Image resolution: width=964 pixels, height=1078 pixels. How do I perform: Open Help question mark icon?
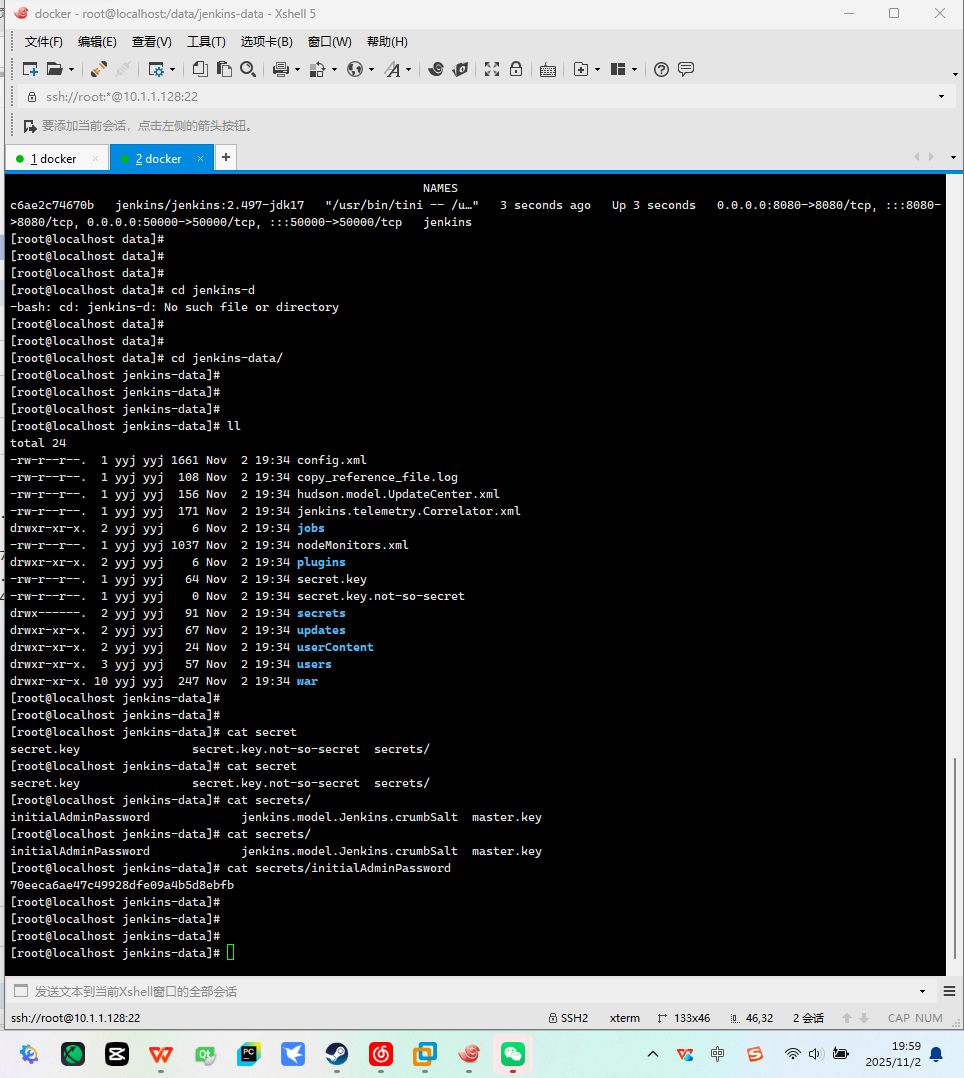point(661,69)
